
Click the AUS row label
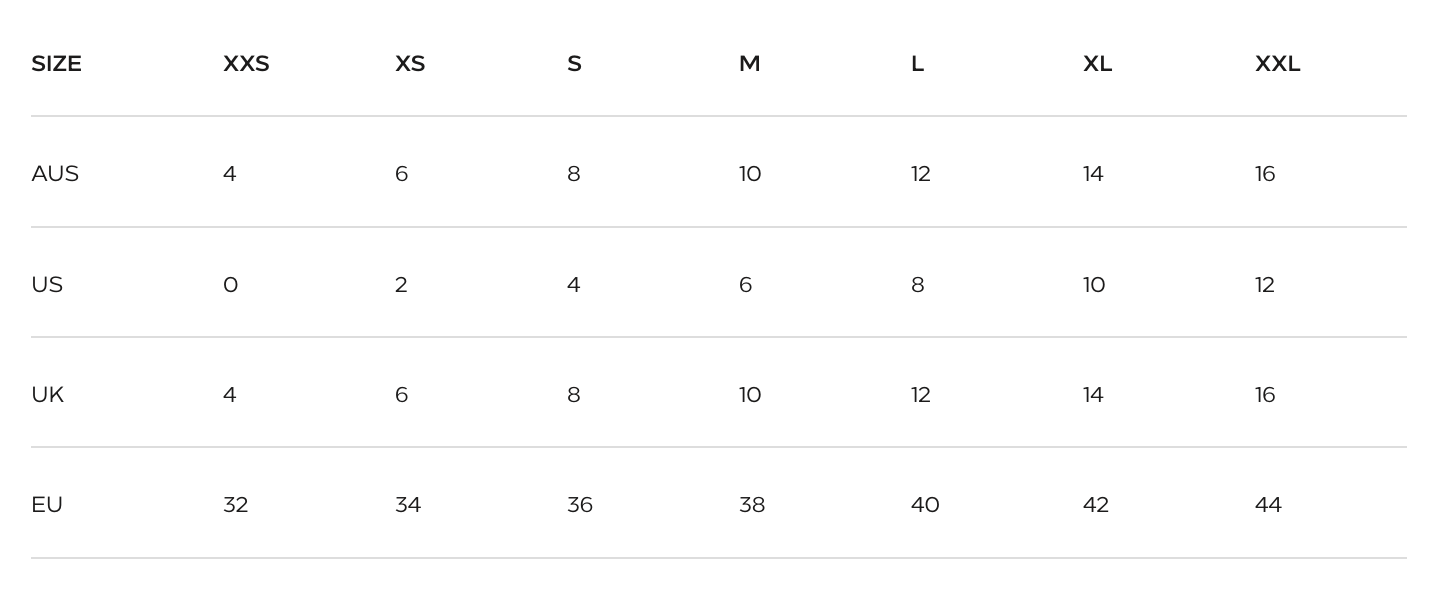[x=55, y=174]
